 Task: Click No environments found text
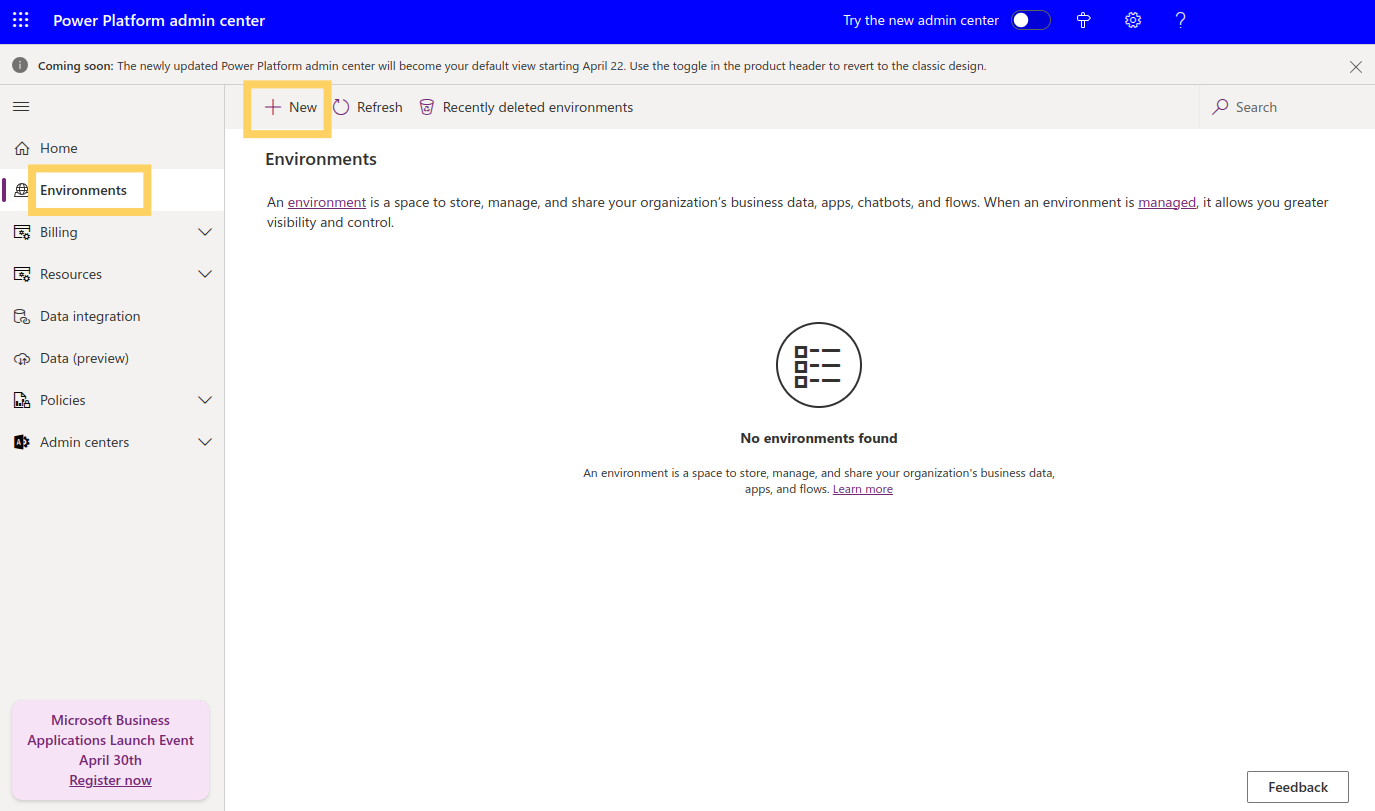(819, 438)
